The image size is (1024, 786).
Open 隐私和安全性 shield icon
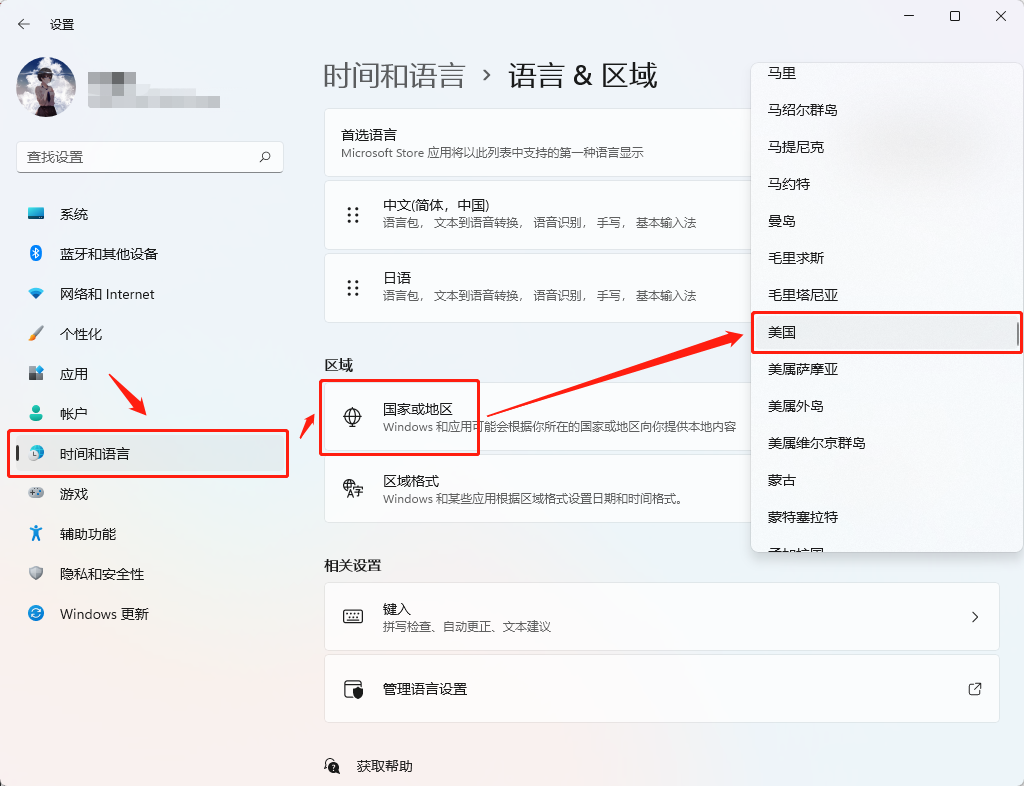click(x=36, y=573)
